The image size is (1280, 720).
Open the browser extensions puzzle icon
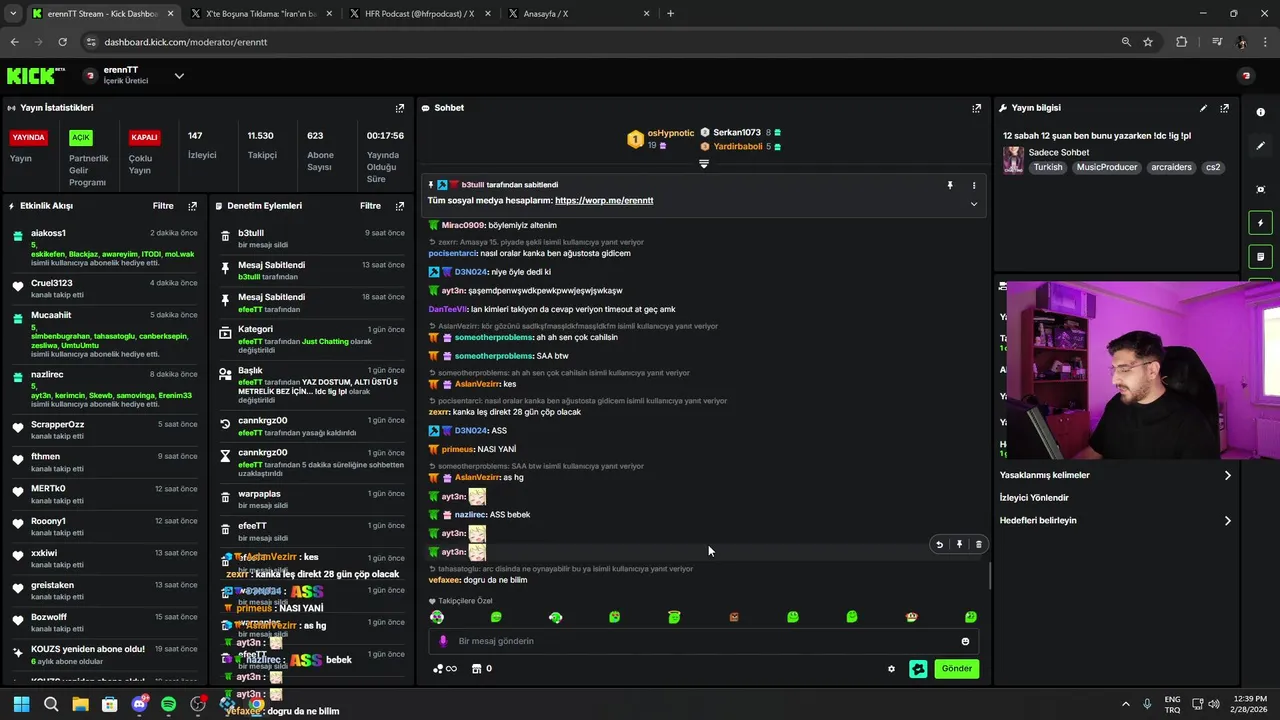1182,42
